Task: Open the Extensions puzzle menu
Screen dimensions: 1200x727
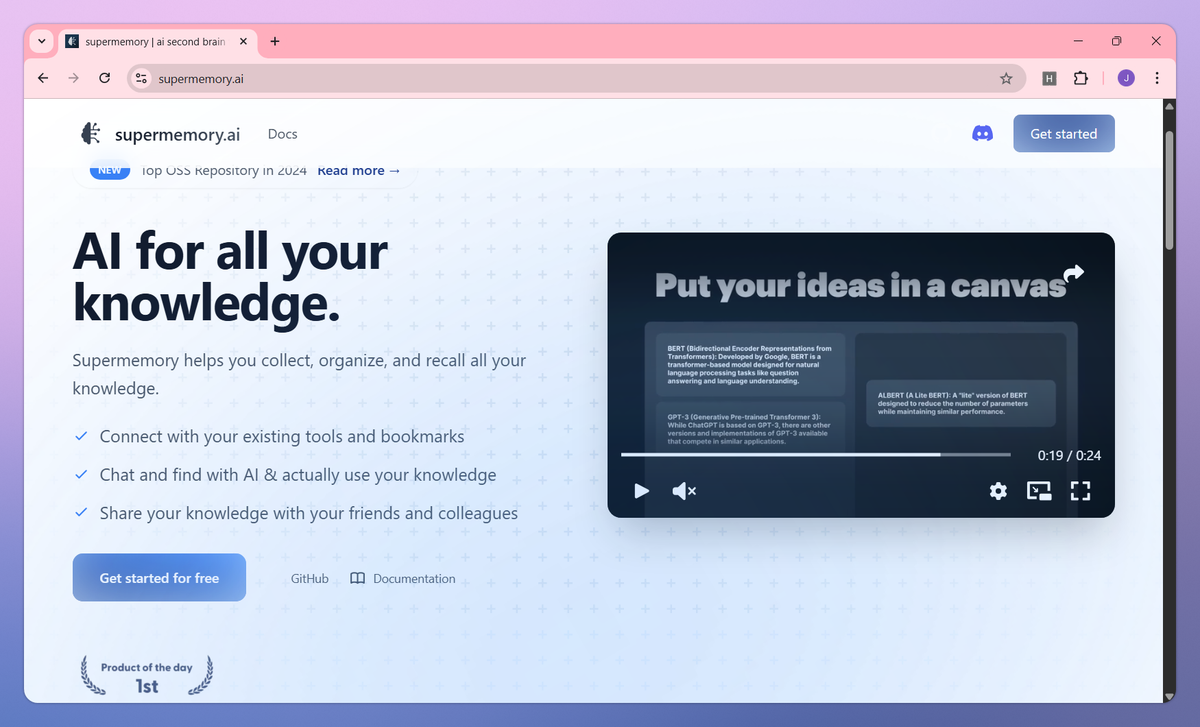Action: pyautogui.click(x=1081, y=78)
